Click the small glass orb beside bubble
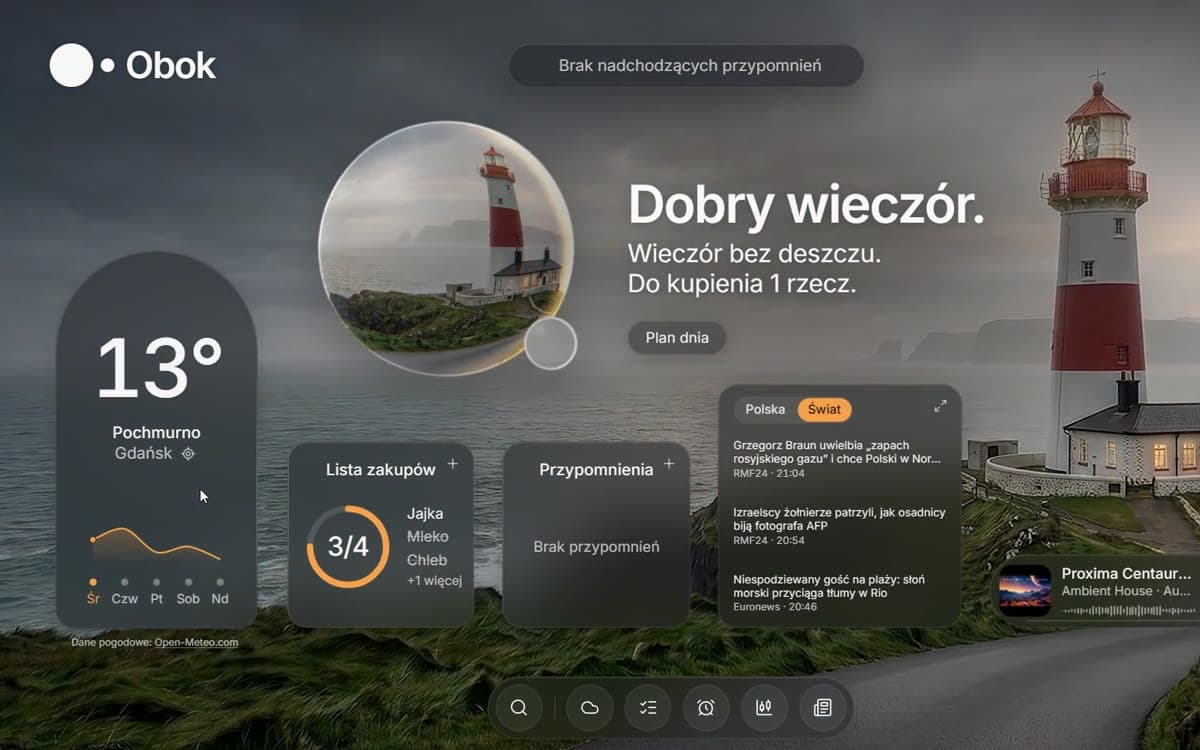The width and height of the screenshot is (1200, 750). (x=551, y=344)
